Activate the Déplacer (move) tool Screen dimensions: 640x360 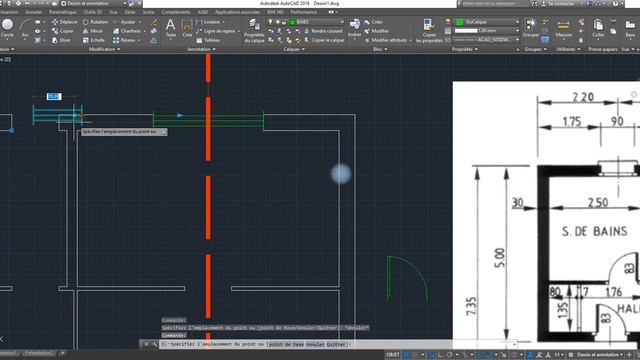pyautogui.click(x=64, y=22)
